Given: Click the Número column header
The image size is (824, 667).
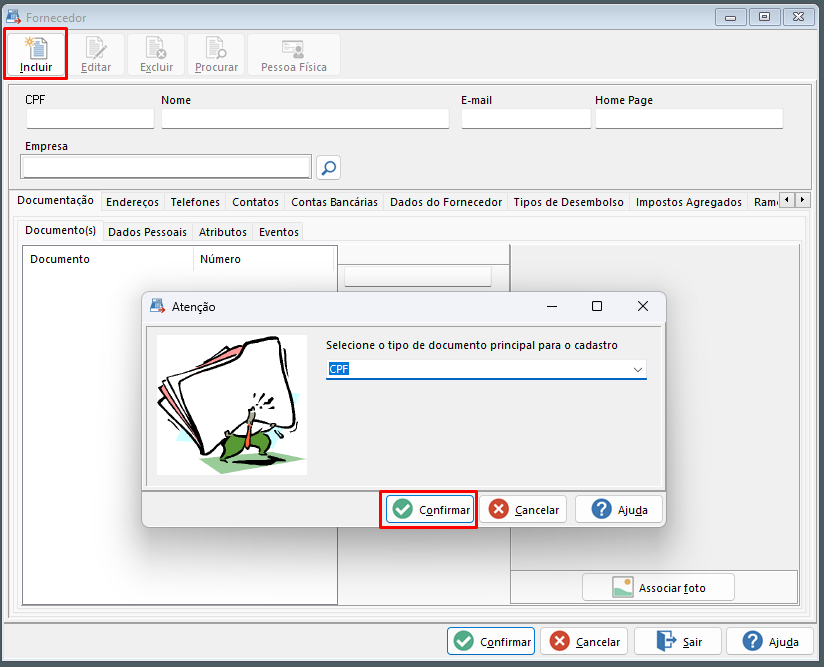Looking at the screenshot, I should tap(264, 259).
